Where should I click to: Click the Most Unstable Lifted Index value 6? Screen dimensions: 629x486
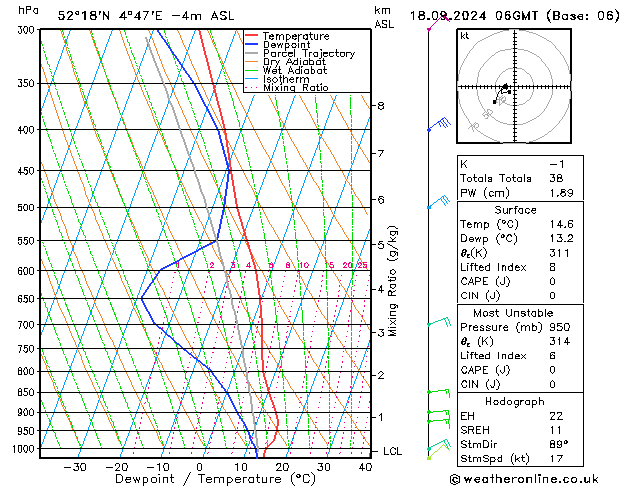click(x=553, y=356)
